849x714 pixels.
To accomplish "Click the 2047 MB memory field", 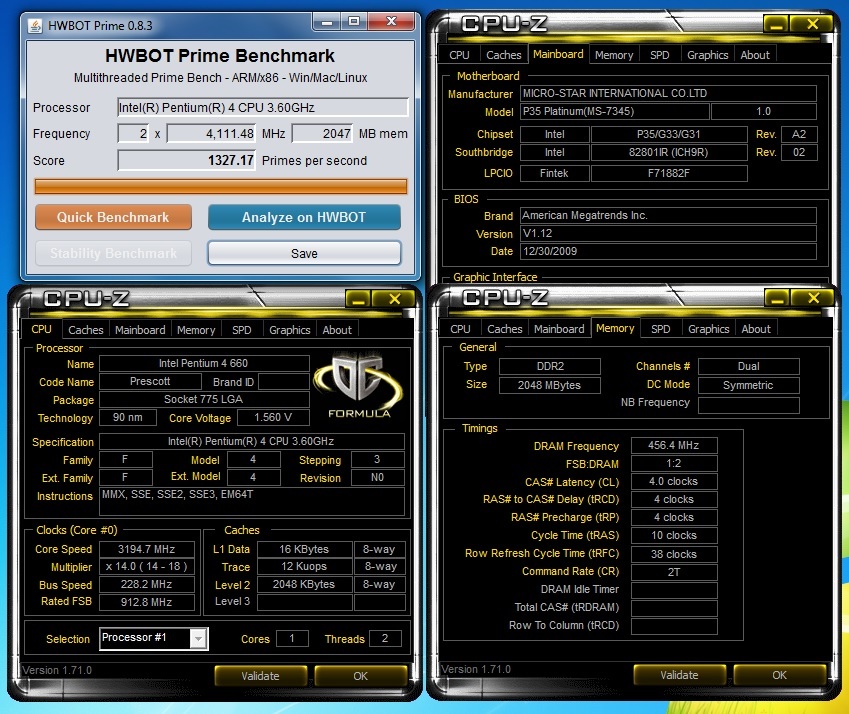I will (x=323, y=134).
